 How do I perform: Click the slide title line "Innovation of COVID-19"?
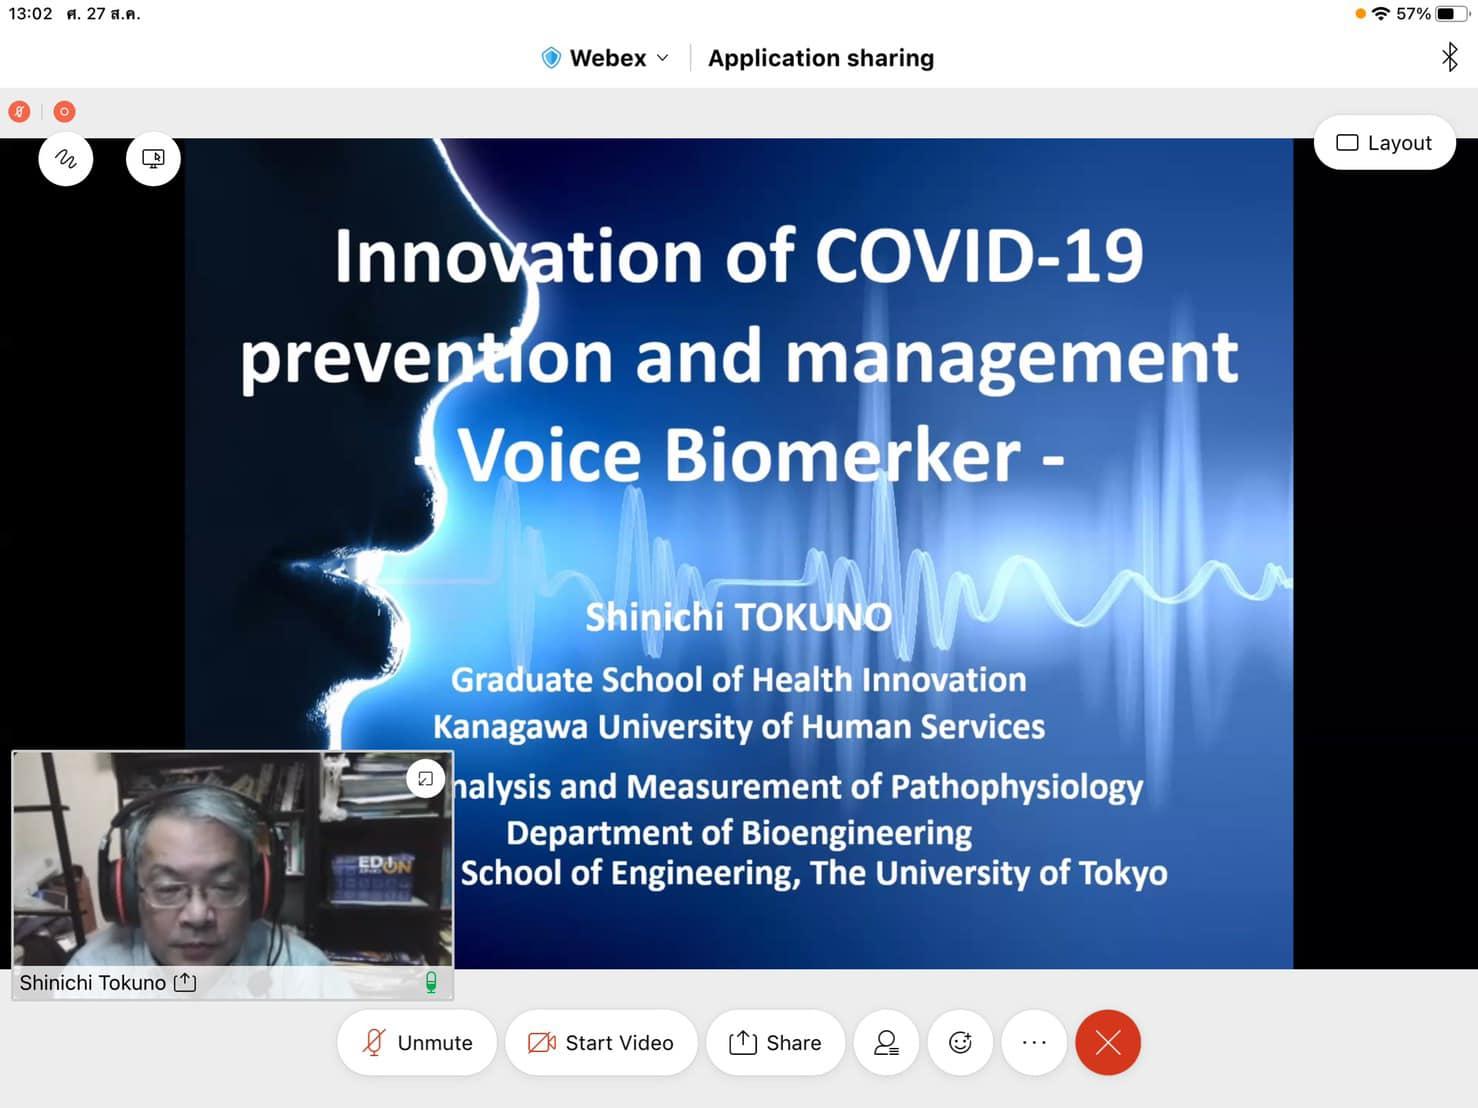(x=739, y=255)
